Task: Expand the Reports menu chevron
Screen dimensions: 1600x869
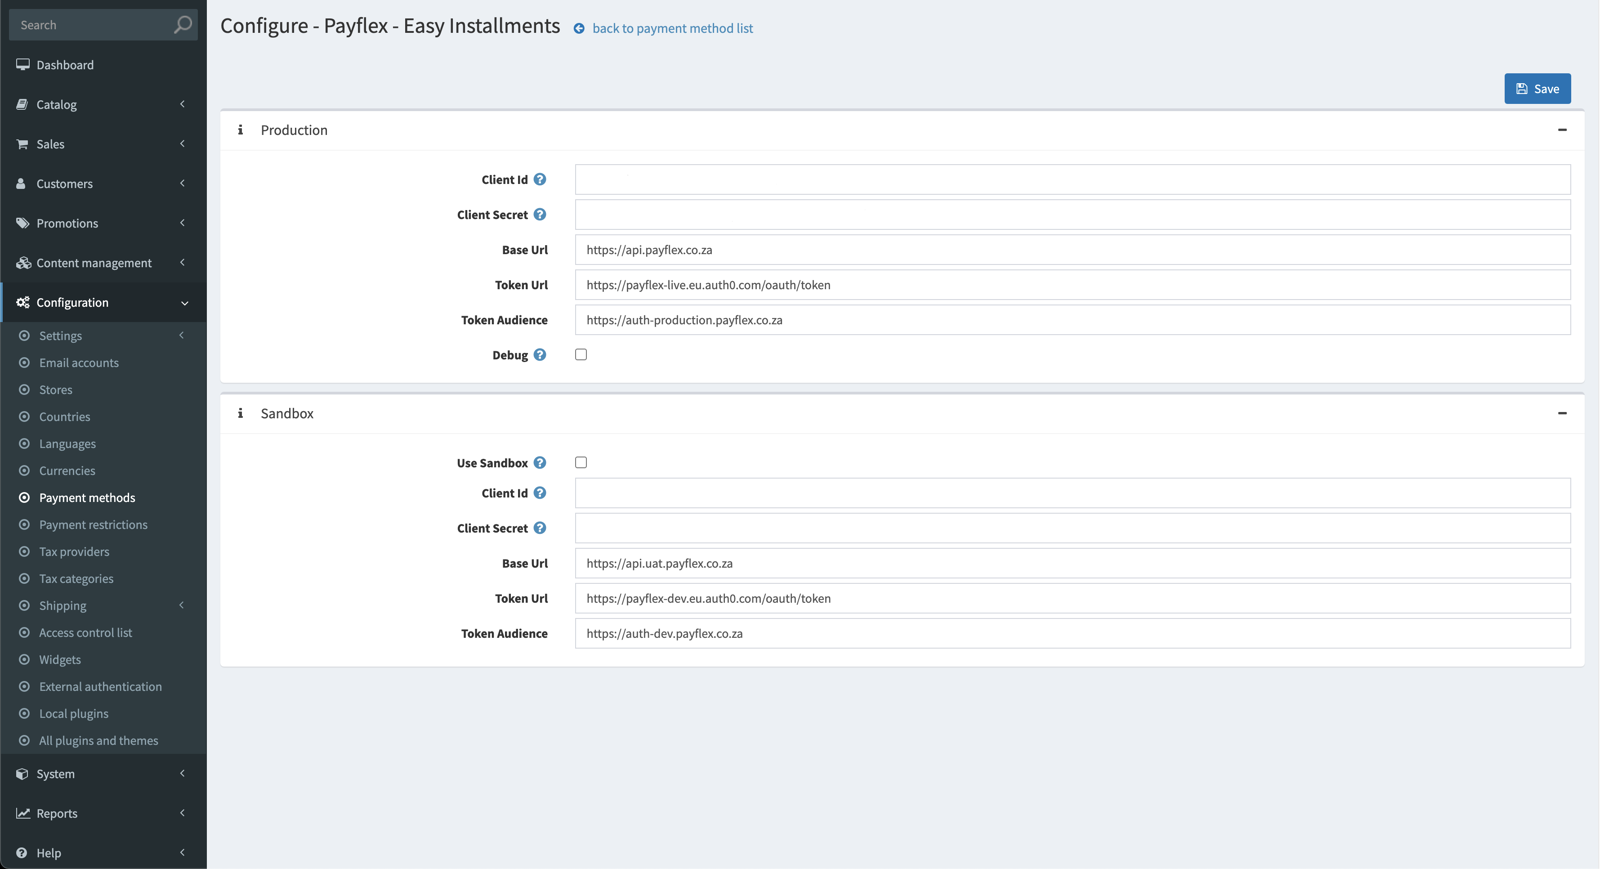Action: click(x=182, y=813)
